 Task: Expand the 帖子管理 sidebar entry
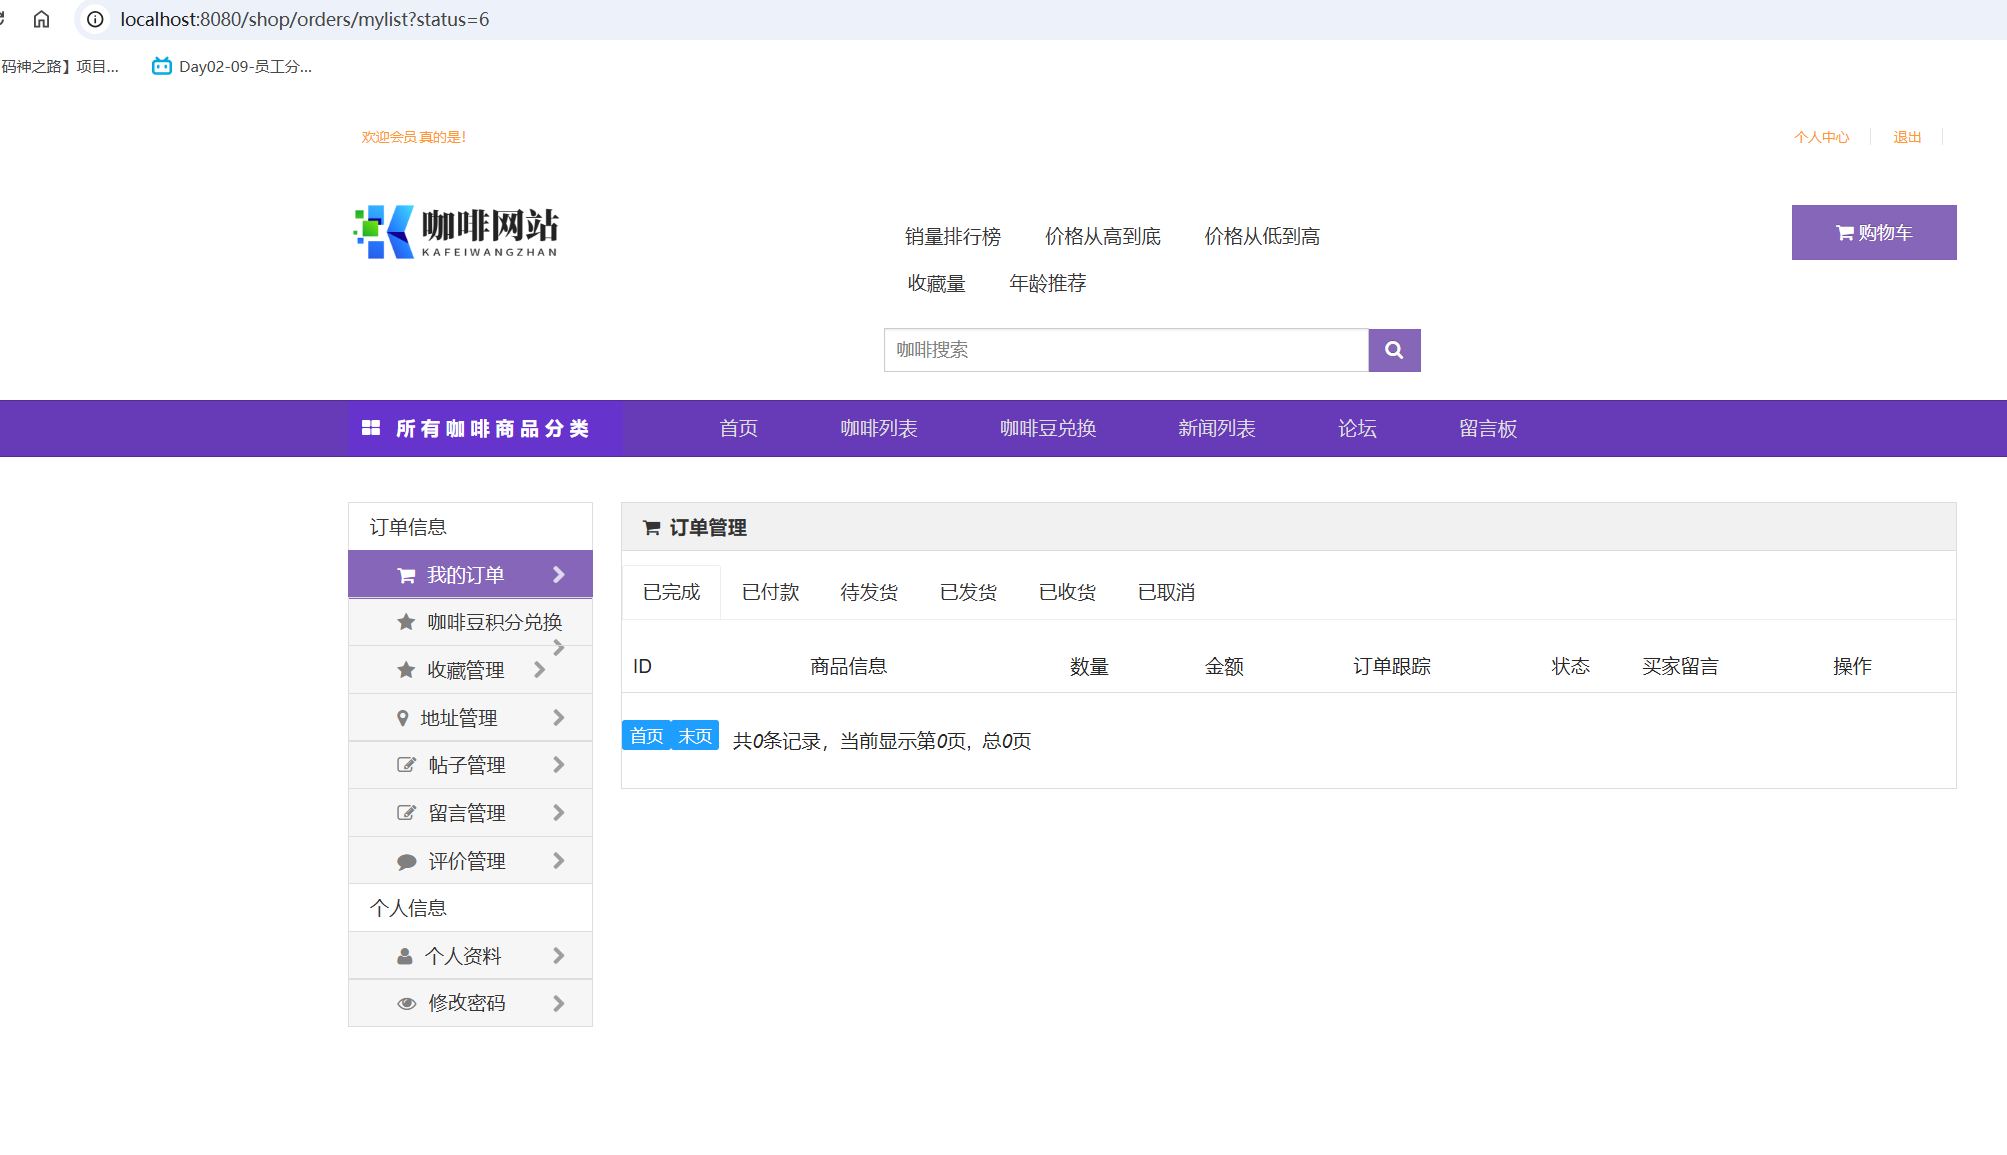(x=558, y=764)
